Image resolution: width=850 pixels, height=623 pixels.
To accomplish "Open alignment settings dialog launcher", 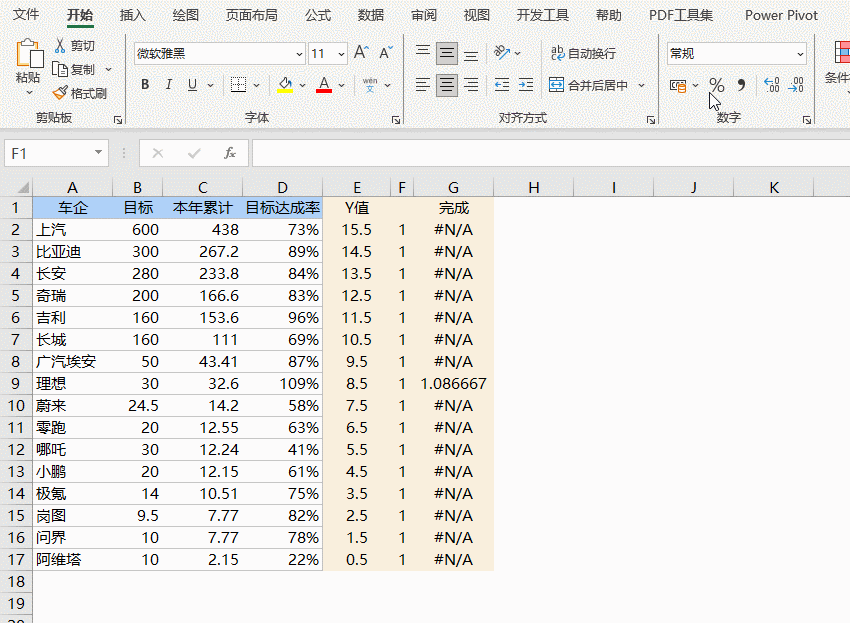I will pos(651,120).
